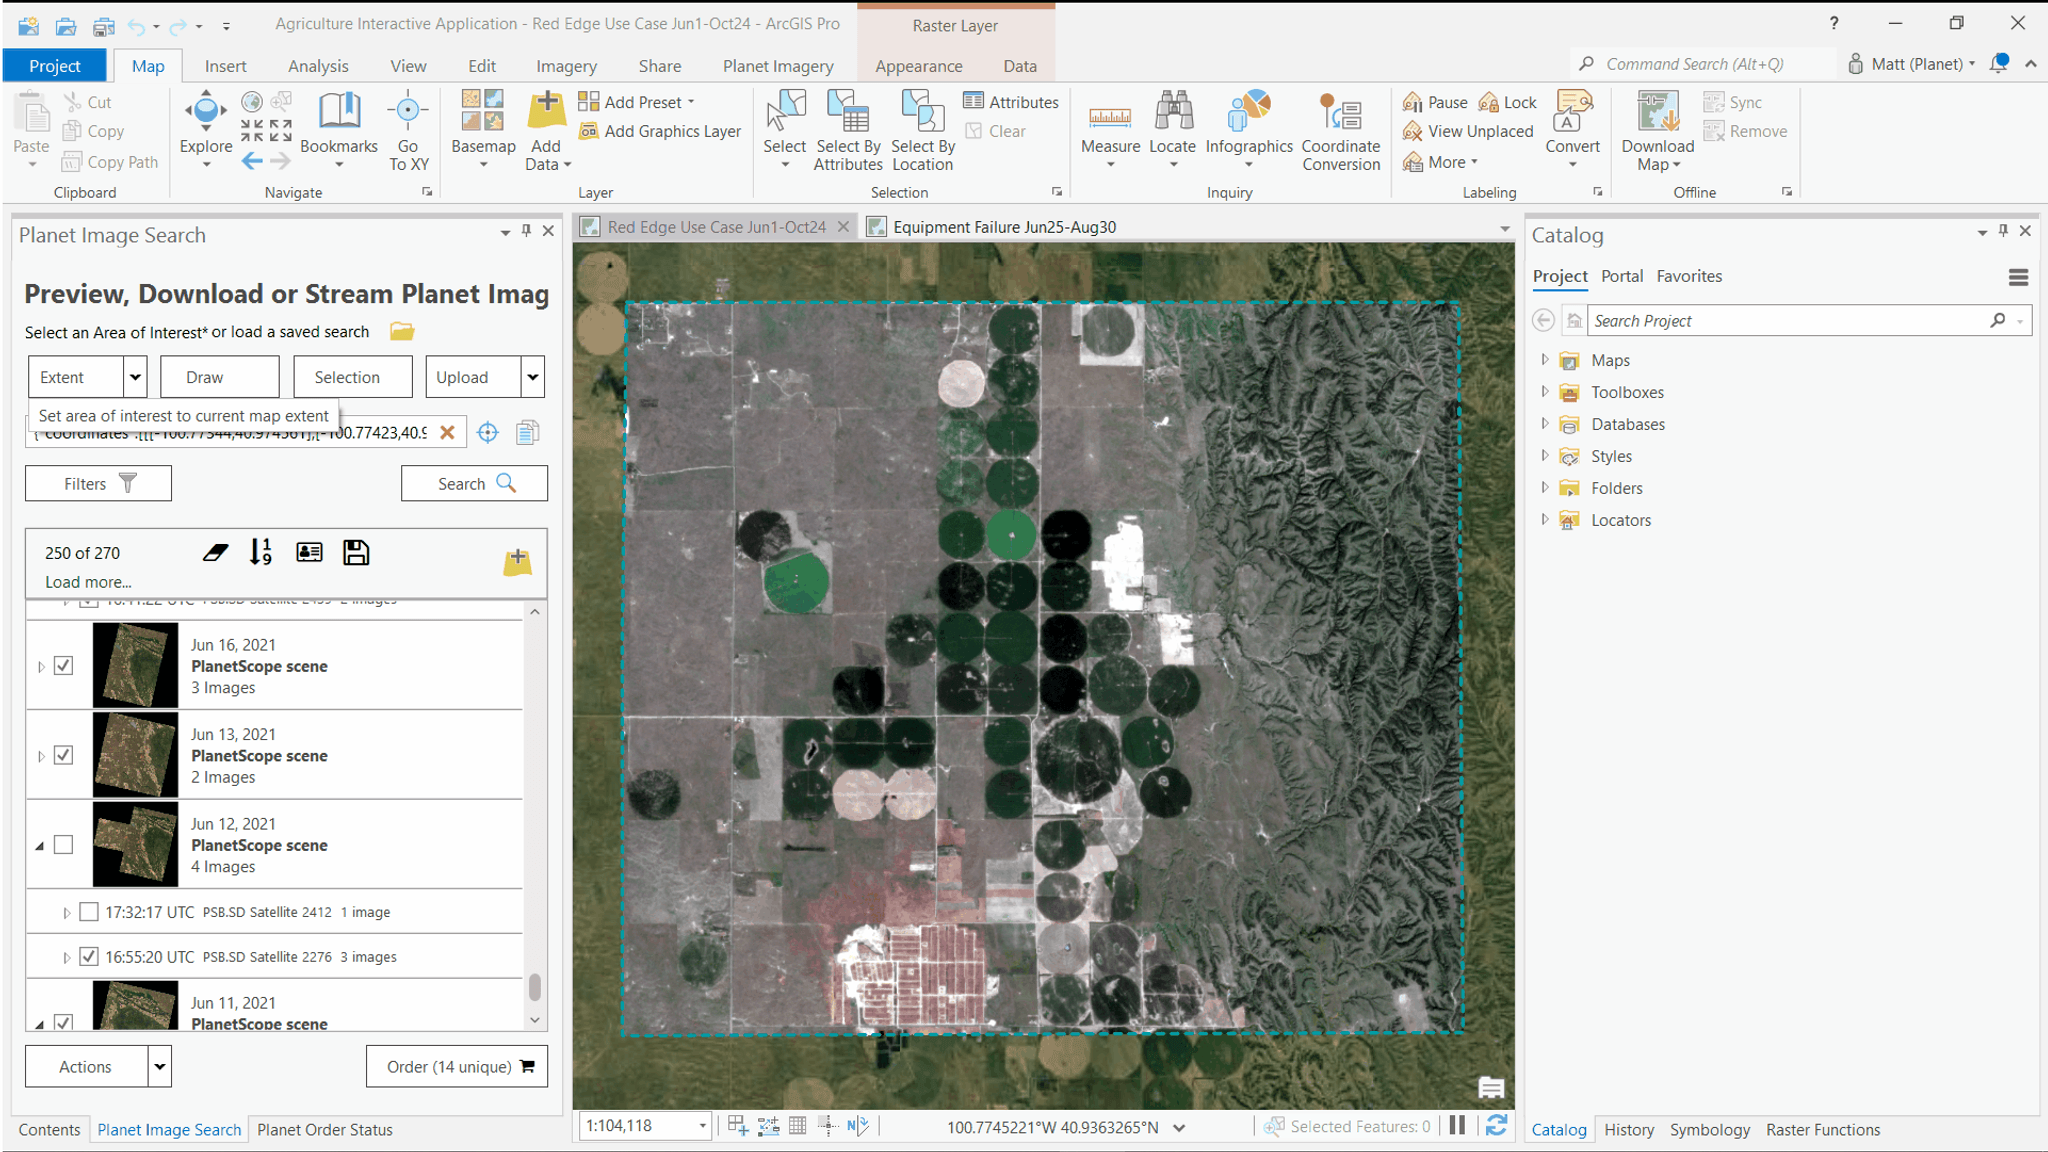Open the Explore navigation tool
The height and width of the screenshot is (1152, 2048).
click(x=205, y=122)
